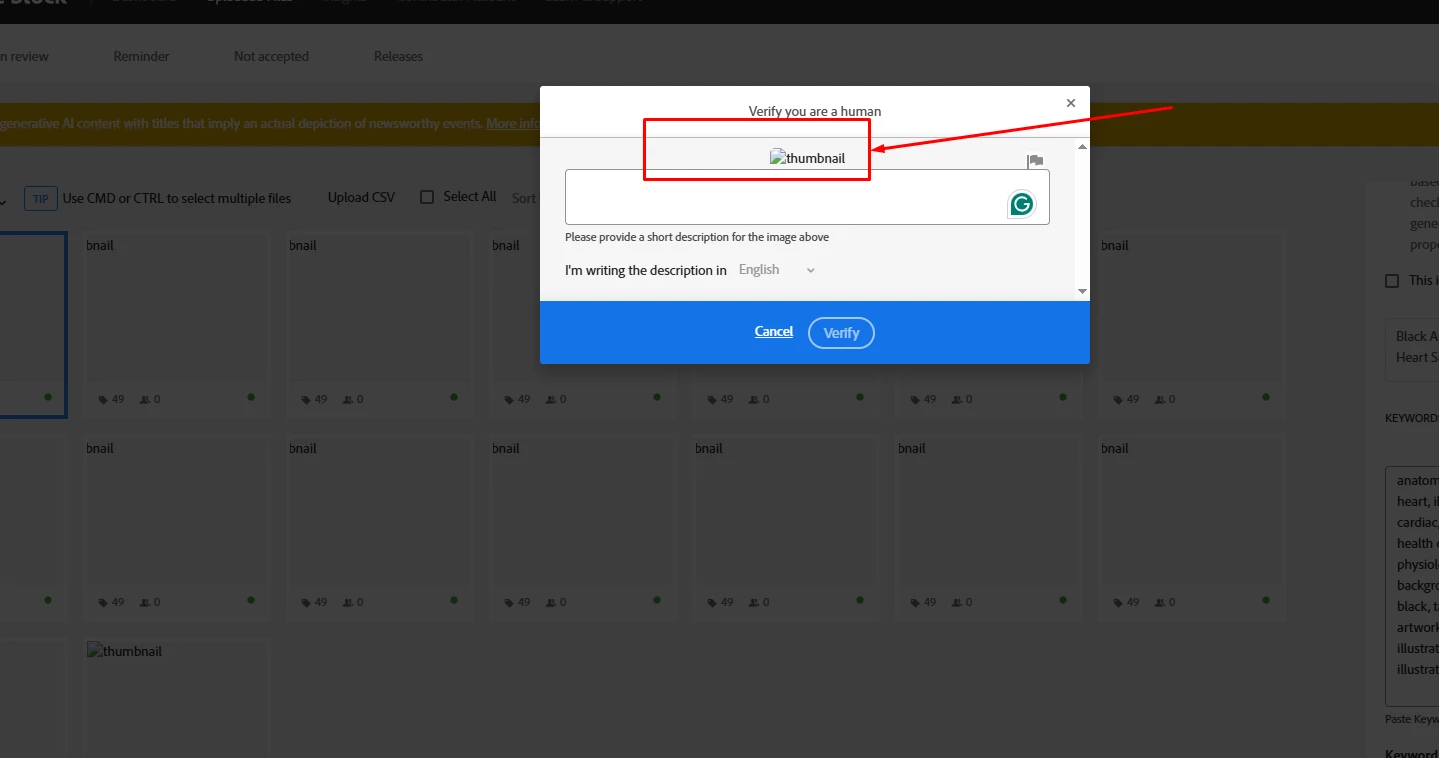Screen dimensions: 1439x758
Task: Click the Upload CSV button
Action: point(361,198)
